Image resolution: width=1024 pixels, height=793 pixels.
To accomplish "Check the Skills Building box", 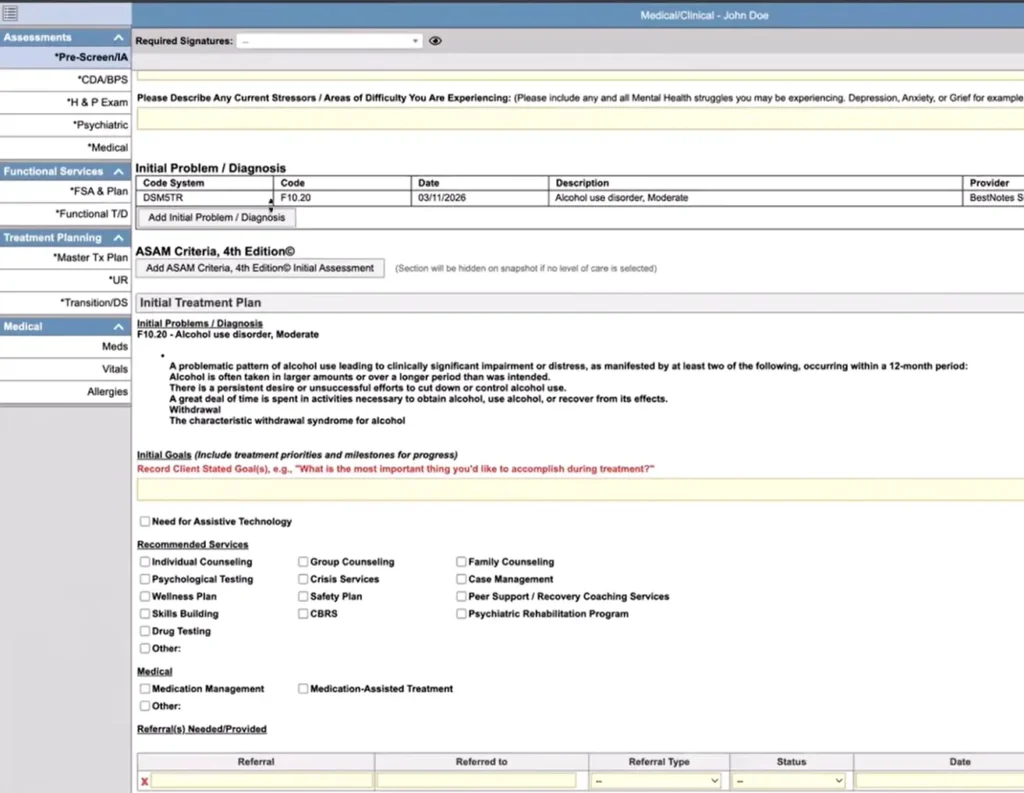I will pos(144,614).
